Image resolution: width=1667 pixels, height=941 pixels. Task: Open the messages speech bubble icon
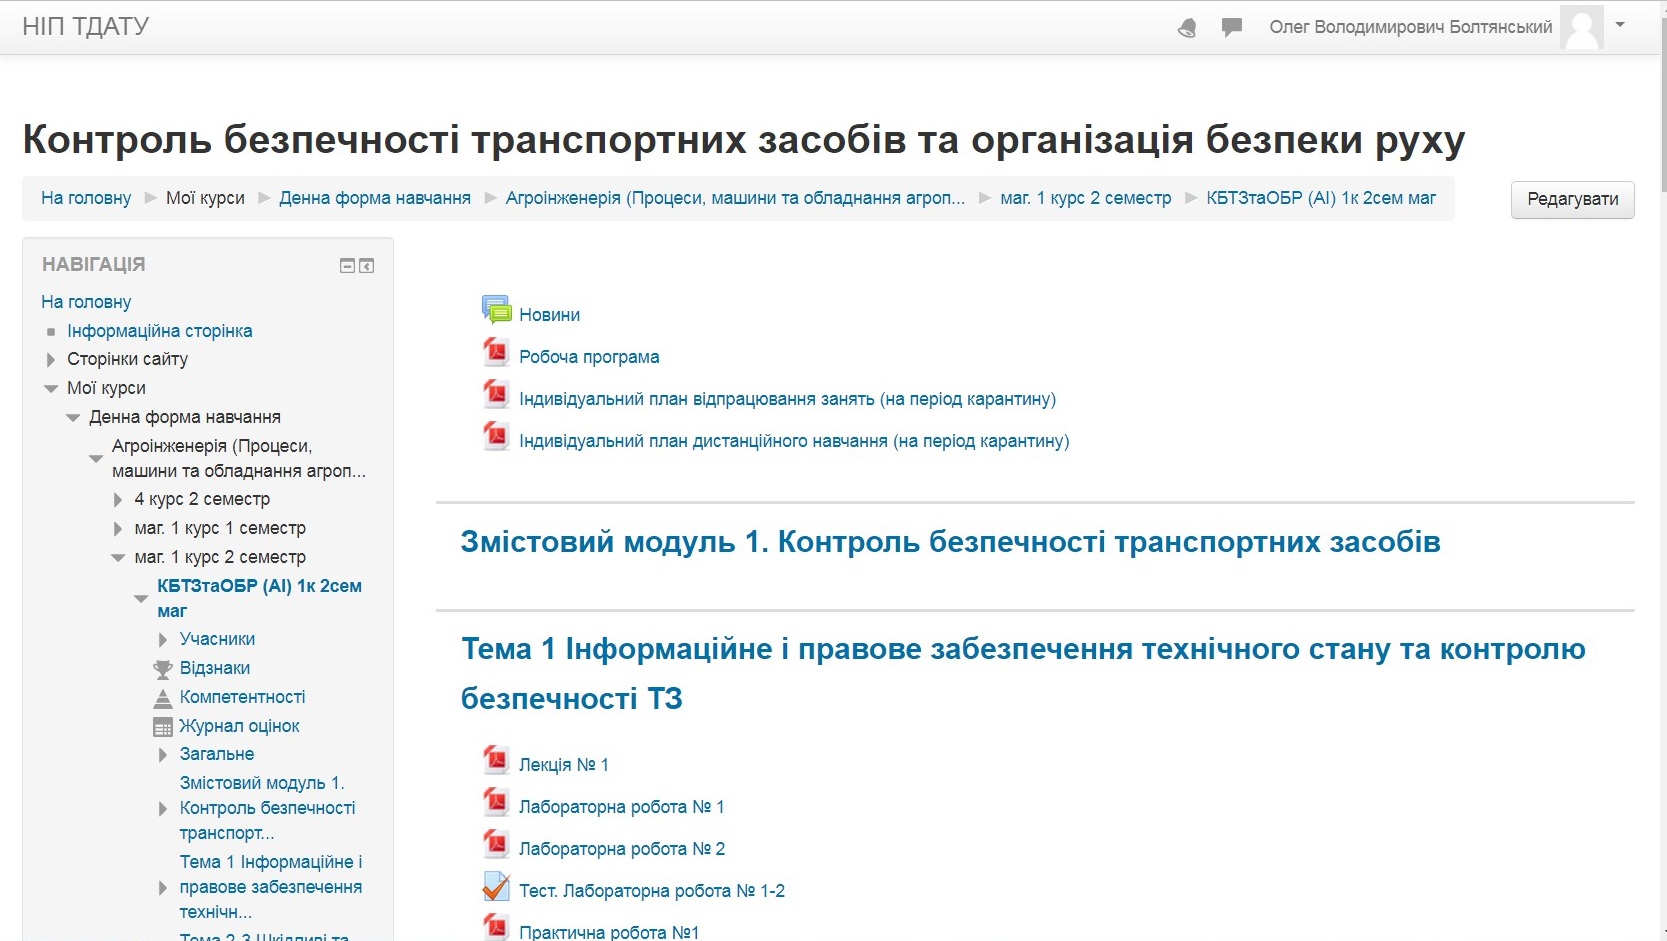1231,28
